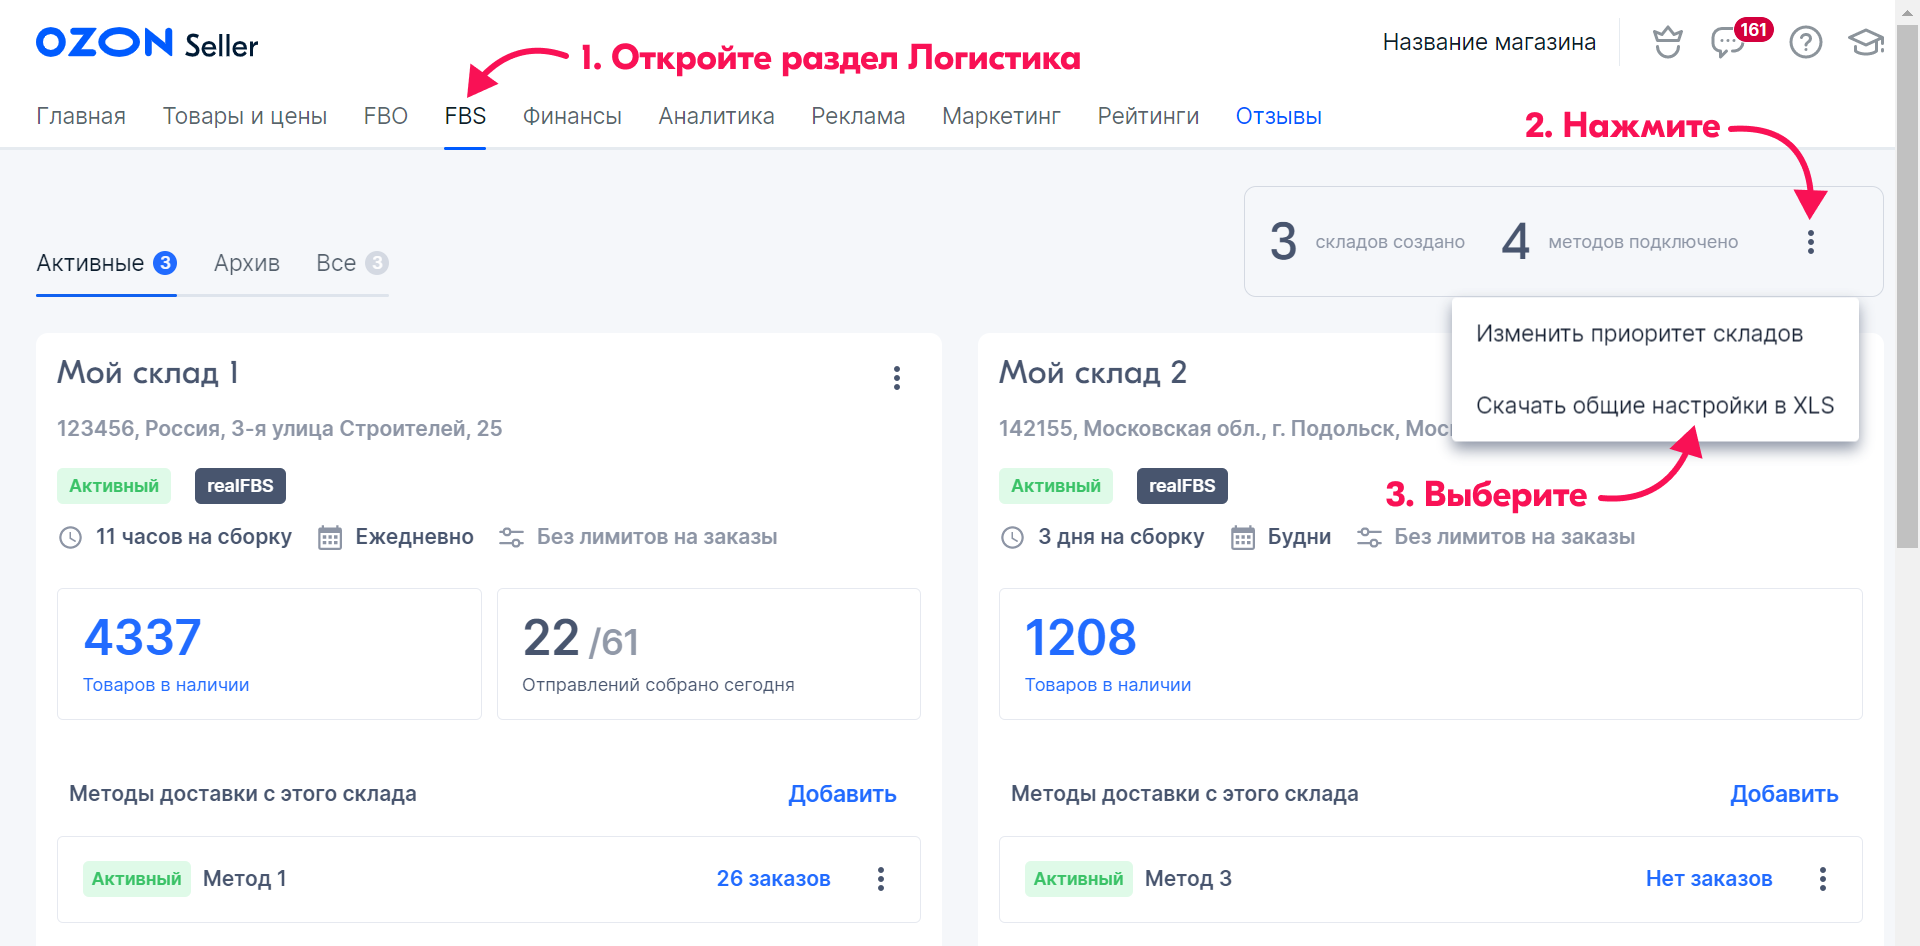Open three-dot menu for Метод 1

pyautogui.click(x=881, y=879)
